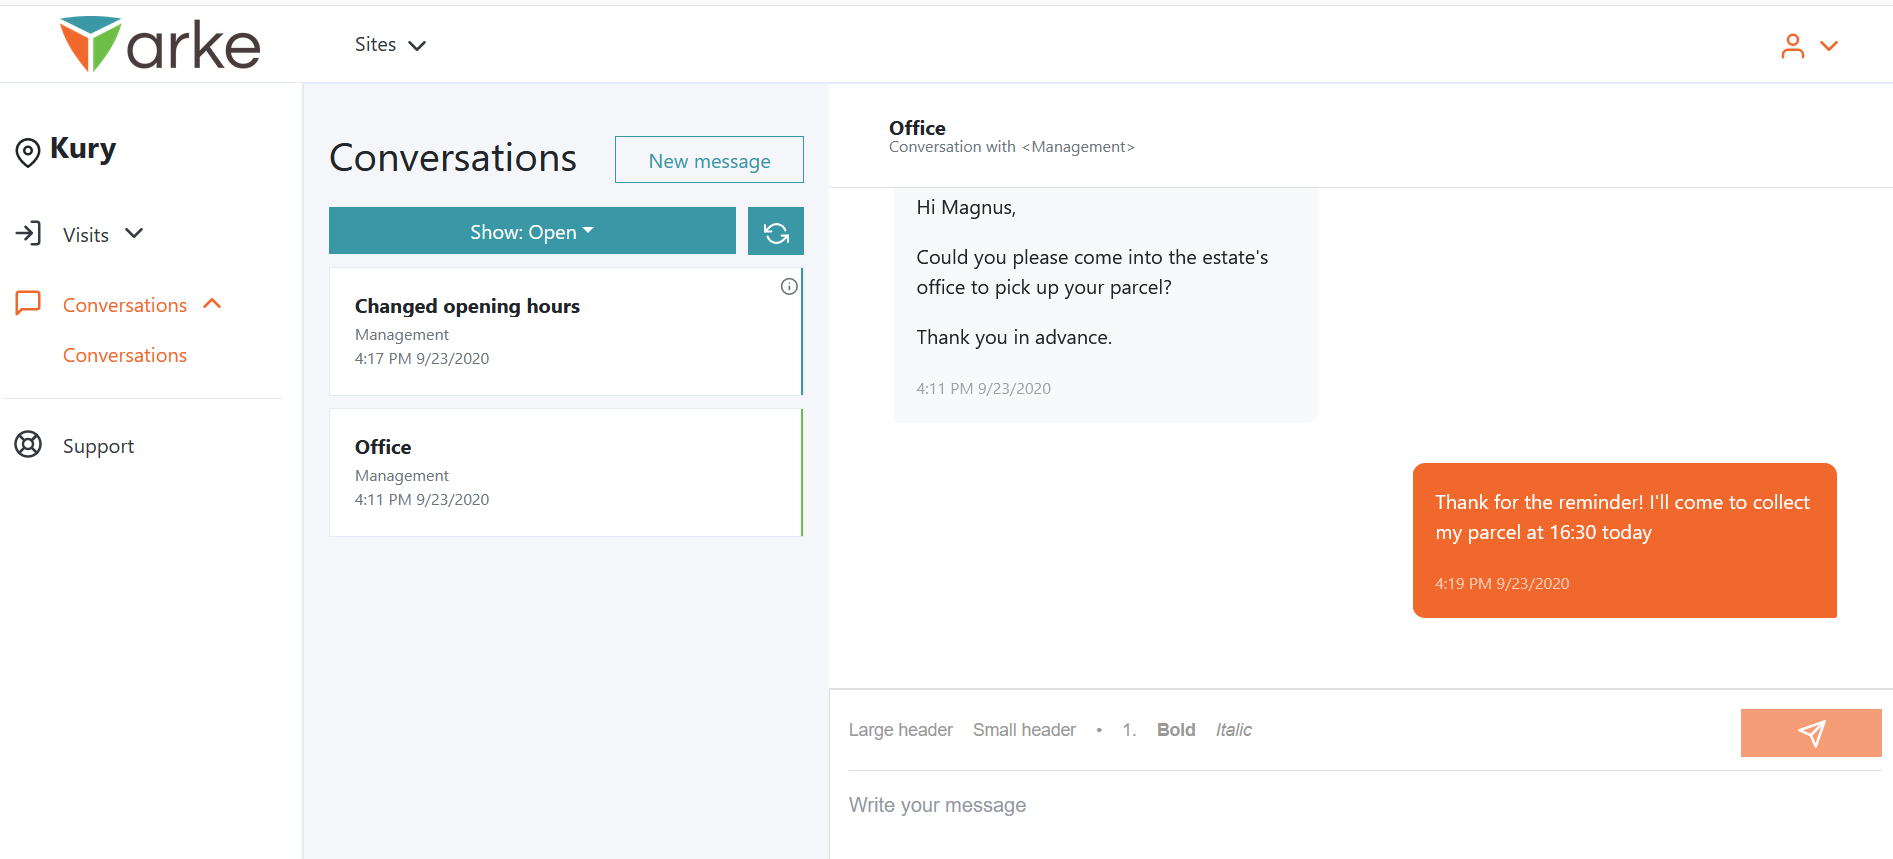1893x859 pixels.
Task: Click the orange reply message bubble
Action: pyautogui.click(x=1624, y=540)
